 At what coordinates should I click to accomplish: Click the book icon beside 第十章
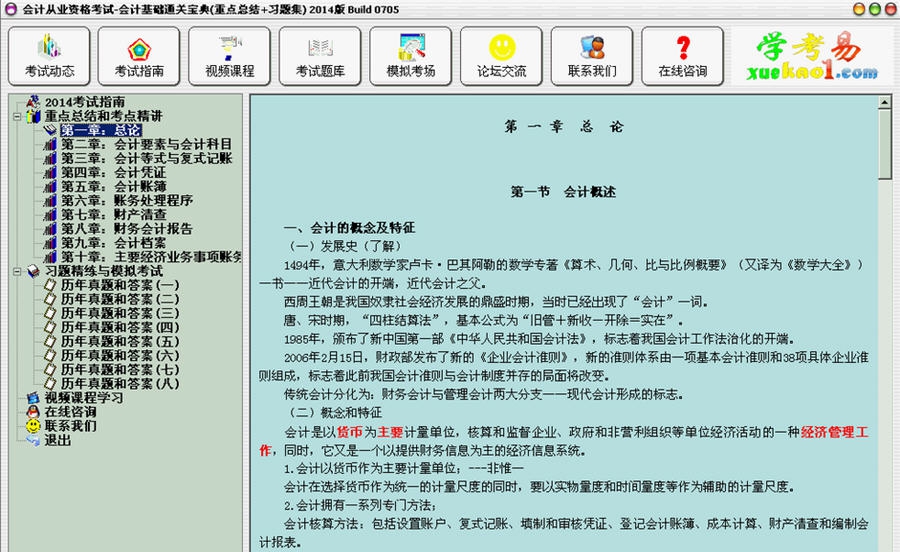(51, 256)
